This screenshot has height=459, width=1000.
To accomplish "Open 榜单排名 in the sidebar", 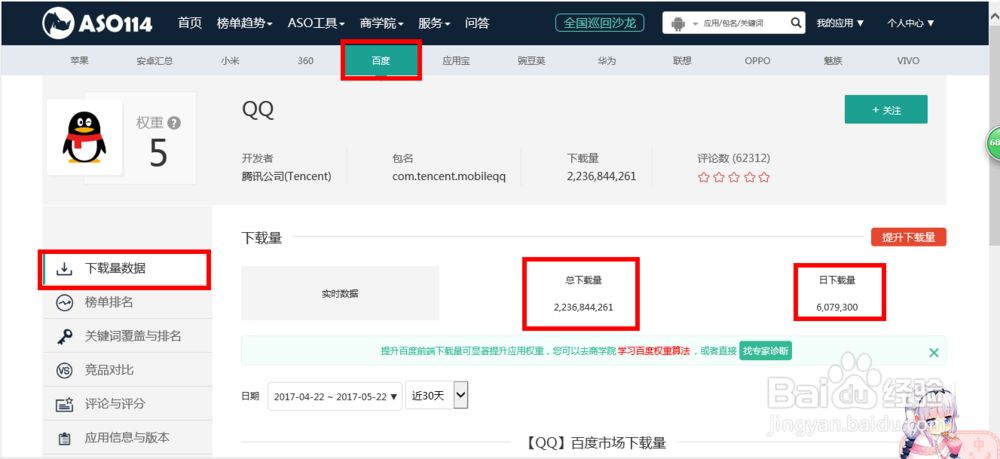I will tap(128, 303).
